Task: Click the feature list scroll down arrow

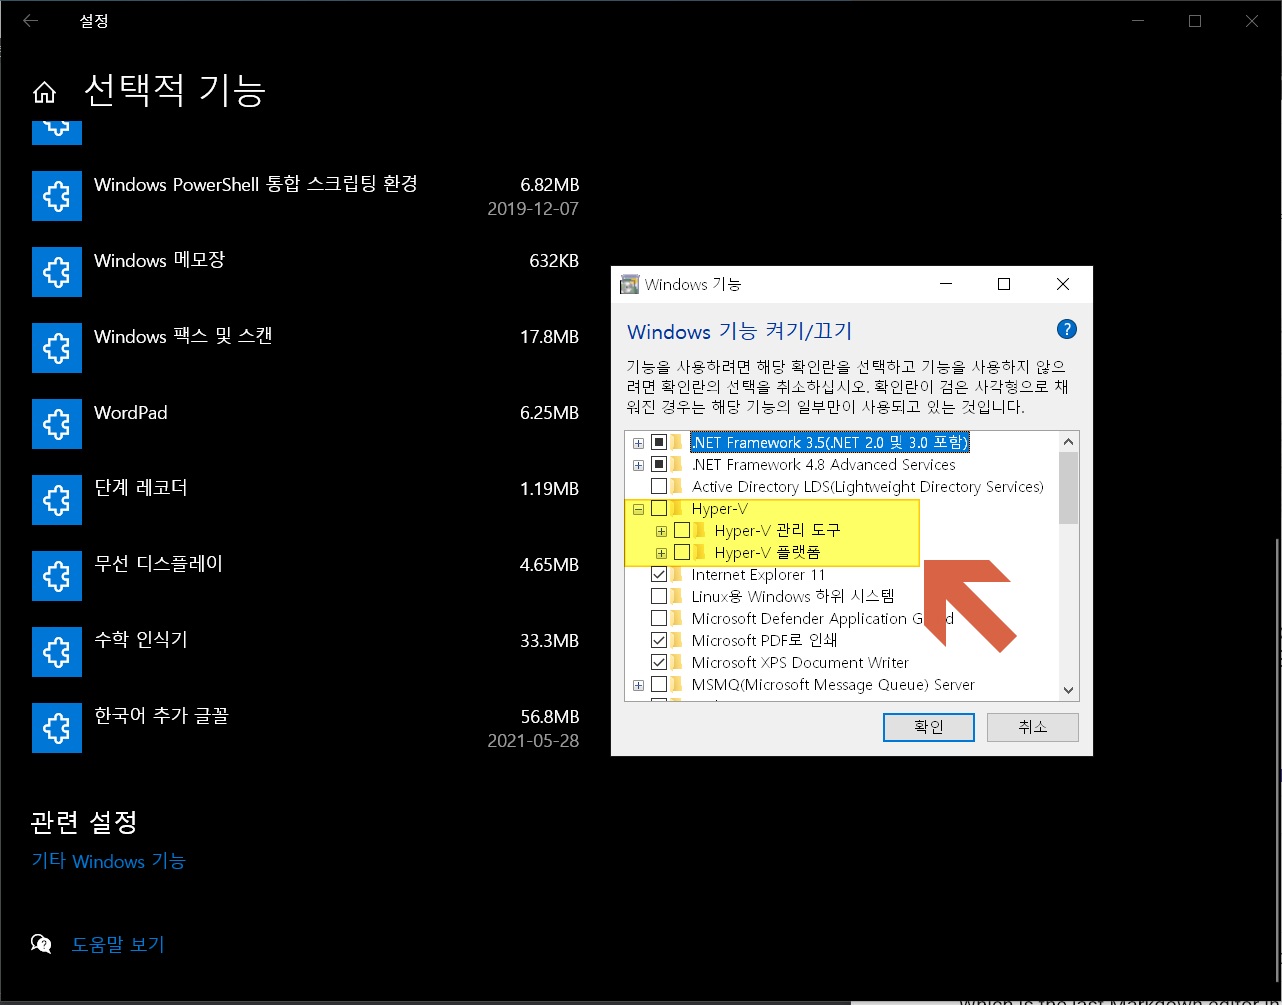Action: click(1068, 690)
